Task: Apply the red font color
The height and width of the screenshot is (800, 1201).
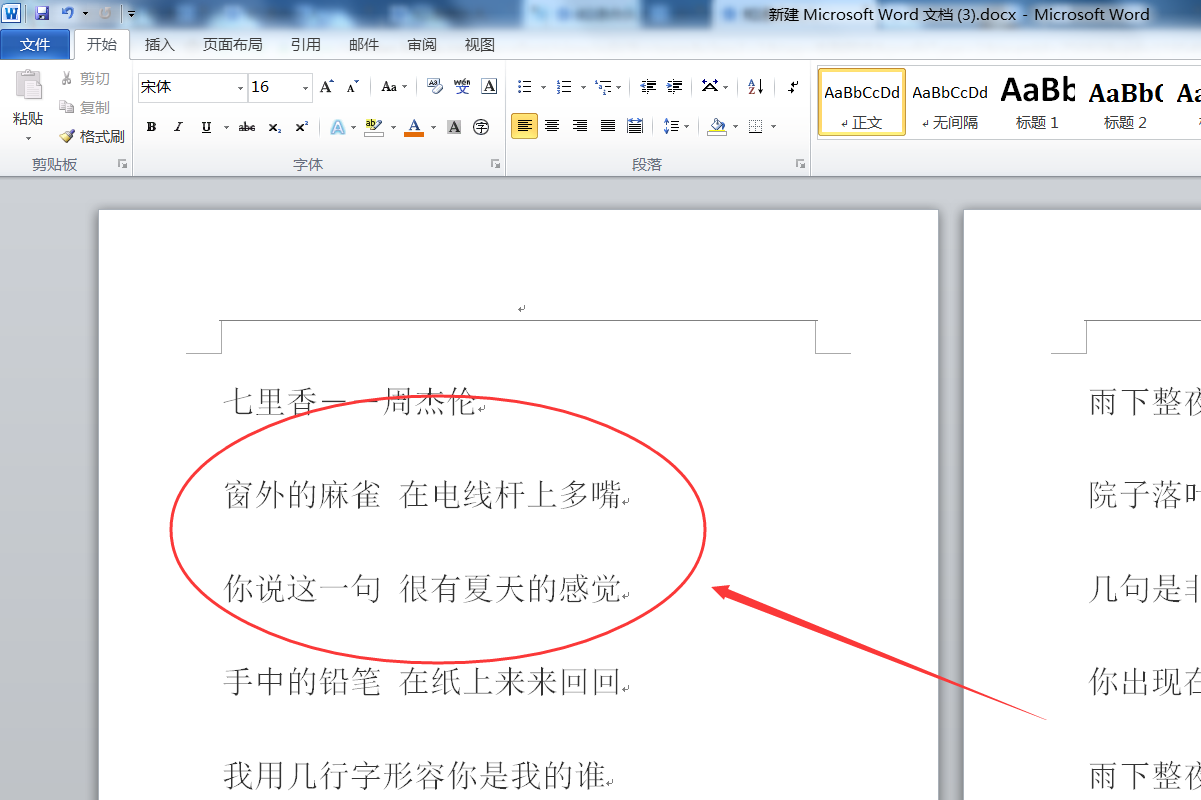Action: [x=414, y=127]
